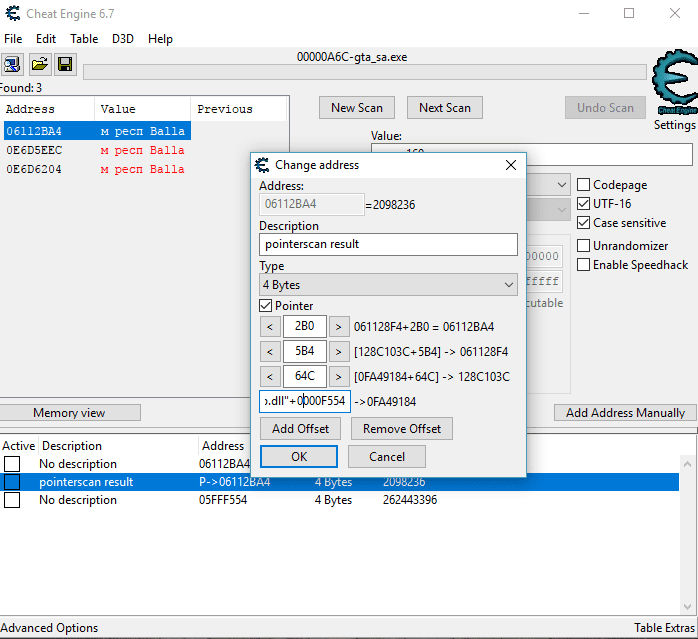Enable the Speedhack checkbox
Image resolution: width=698 pixels, height=639 pixels.
tap(584, 265)
